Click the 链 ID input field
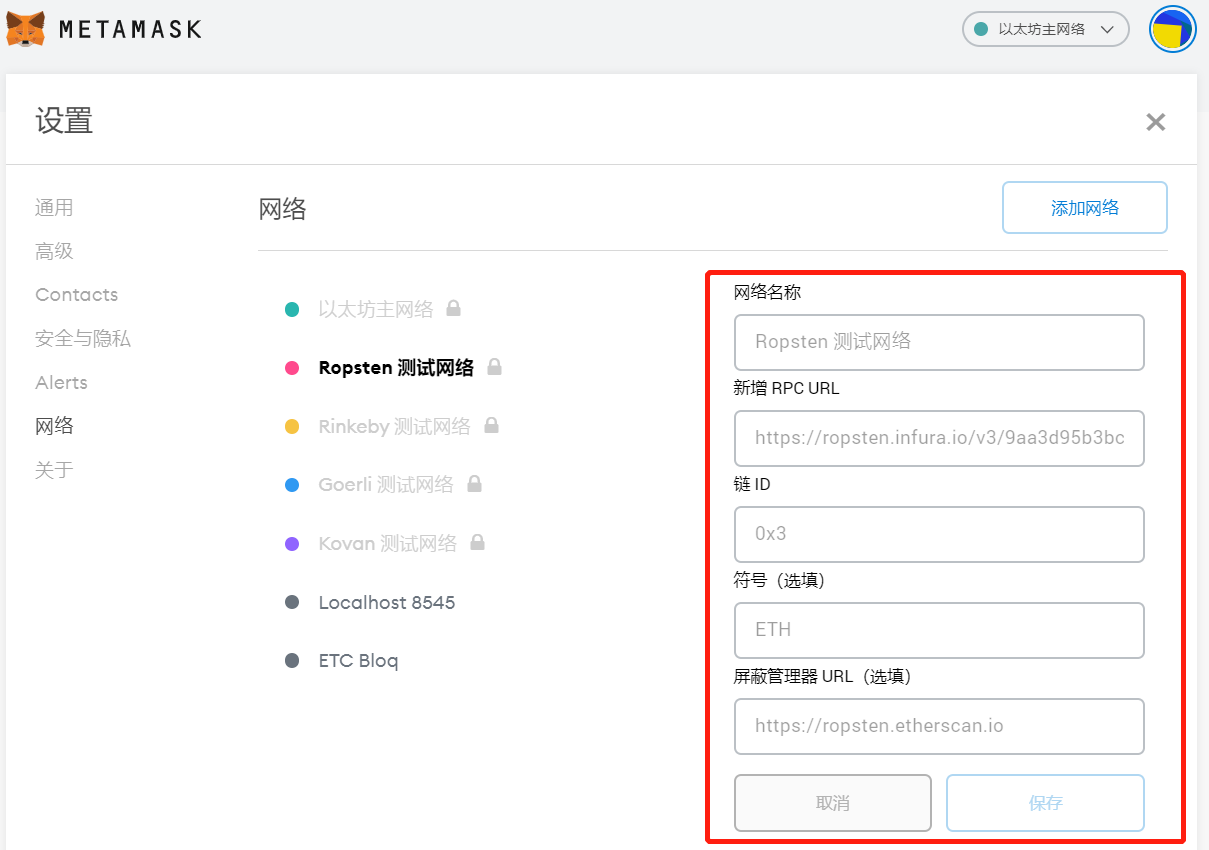This screenshot has width=1209, height=850. pos(939,534)
